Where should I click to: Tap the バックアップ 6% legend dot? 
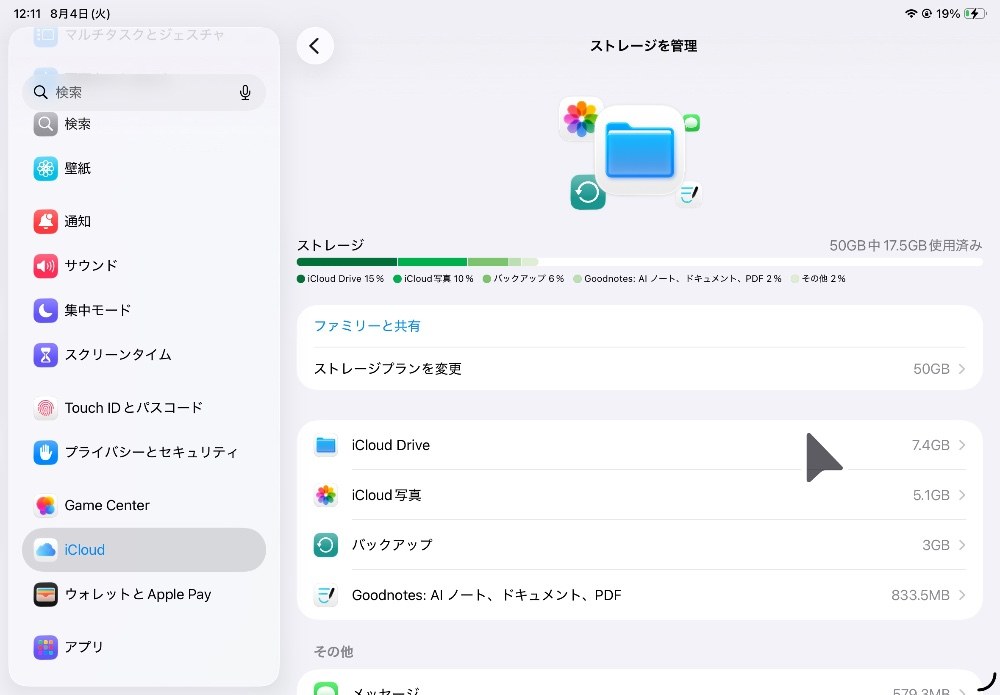487,279
